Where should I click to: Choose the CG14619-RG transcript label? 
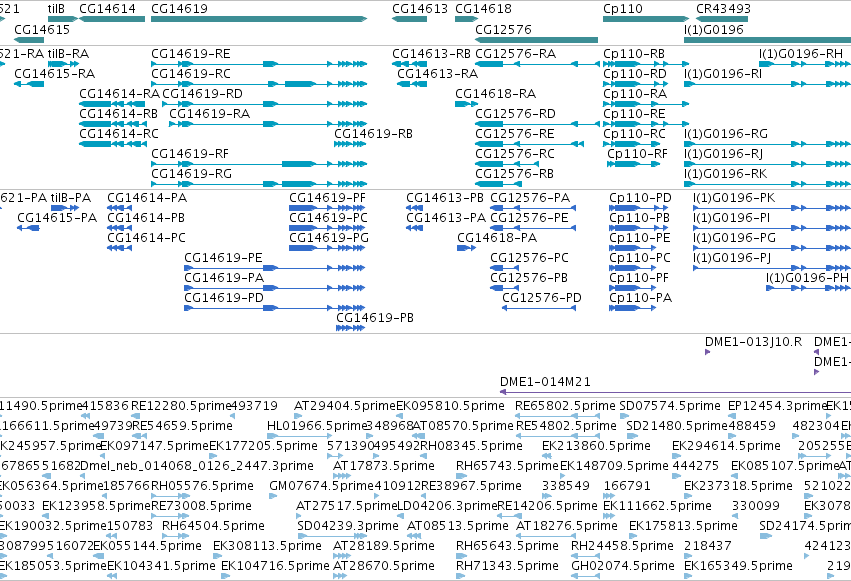tap(191, 174)
